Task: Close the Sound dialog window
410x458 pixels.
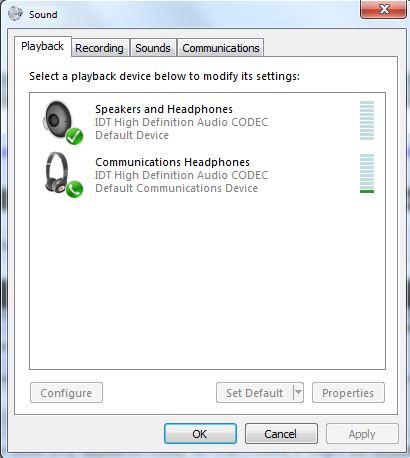Action: click(383, 9)
